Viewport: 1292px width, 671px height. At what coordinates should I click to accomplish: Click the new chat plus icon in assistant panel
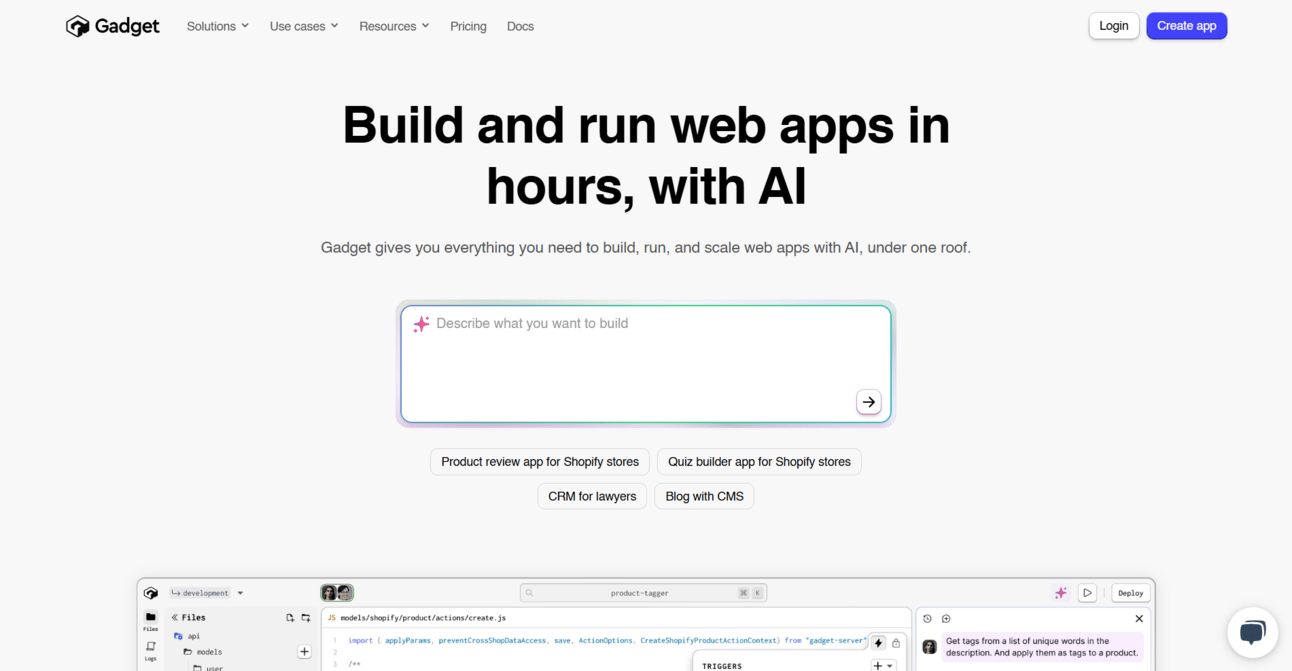pos(946,619)
